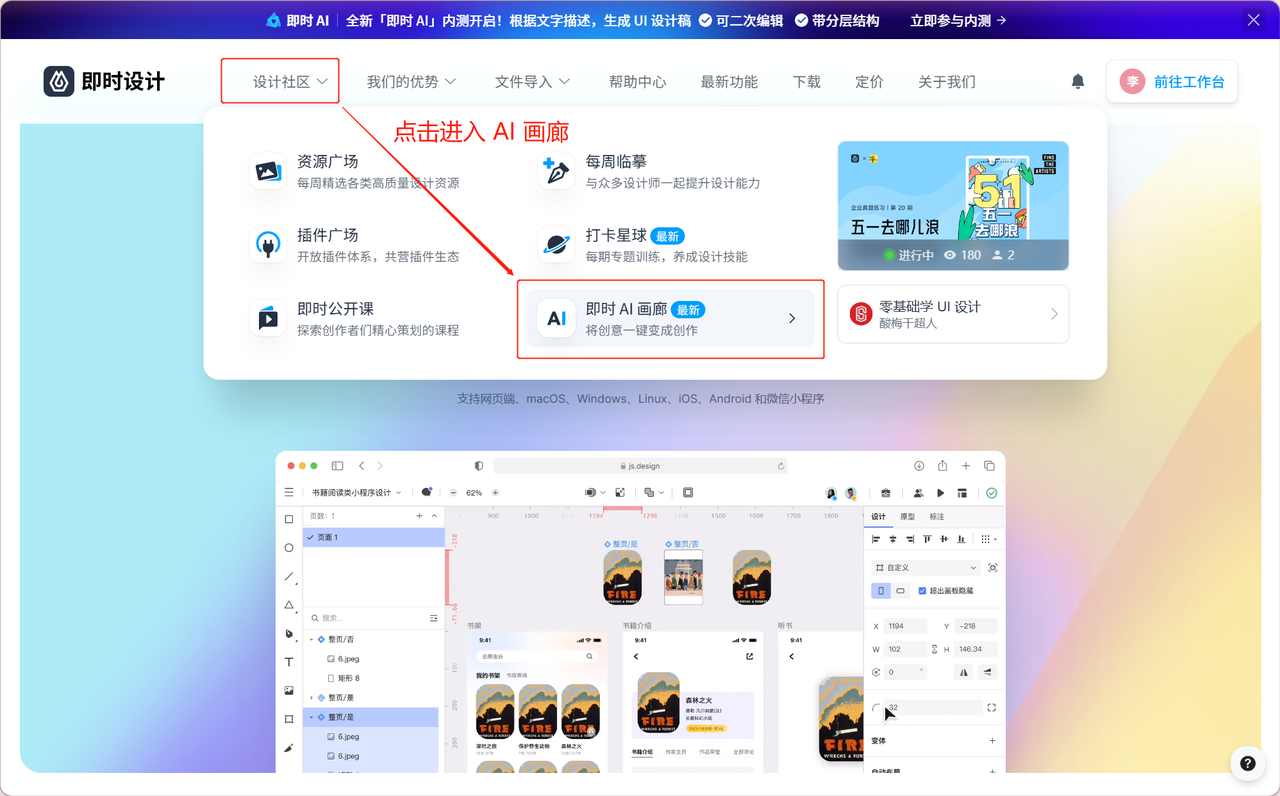Toggle landscape orientation button

click(901, 591)
